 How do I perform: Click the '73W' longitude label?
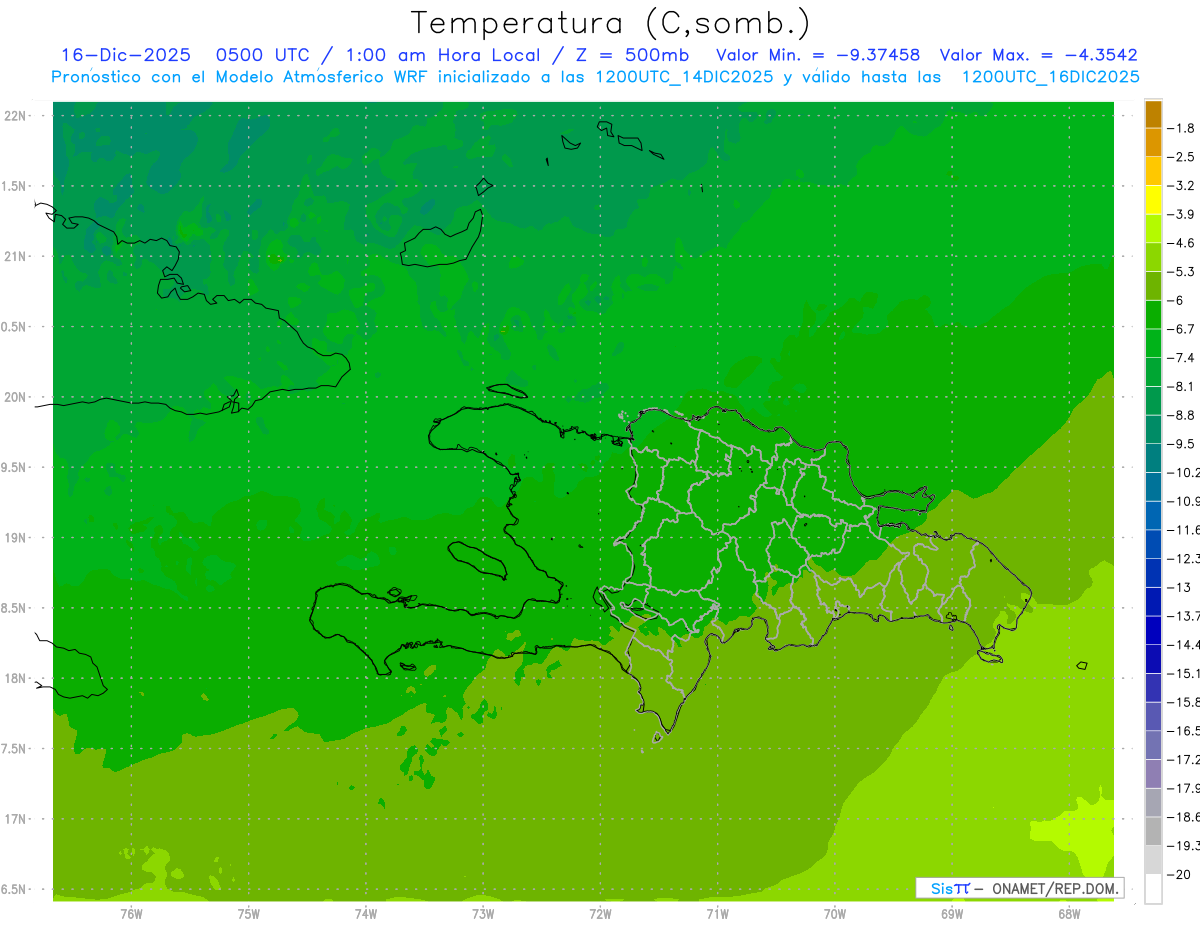click(x=483, y=914)
